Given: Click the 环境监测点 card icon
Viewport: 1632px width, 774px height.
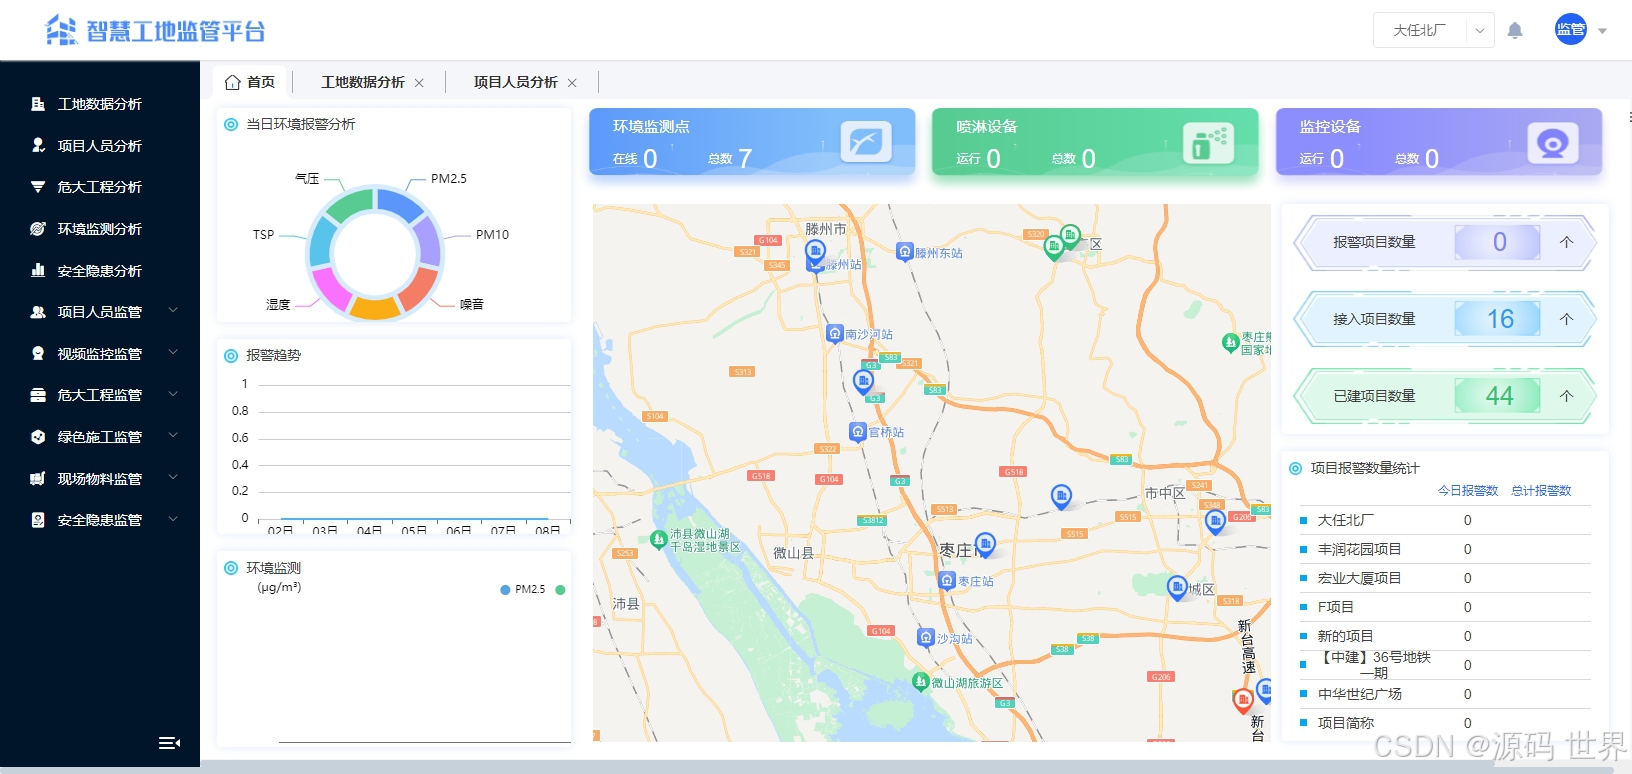Looking at the screenshot, I should tap(866, 142).
